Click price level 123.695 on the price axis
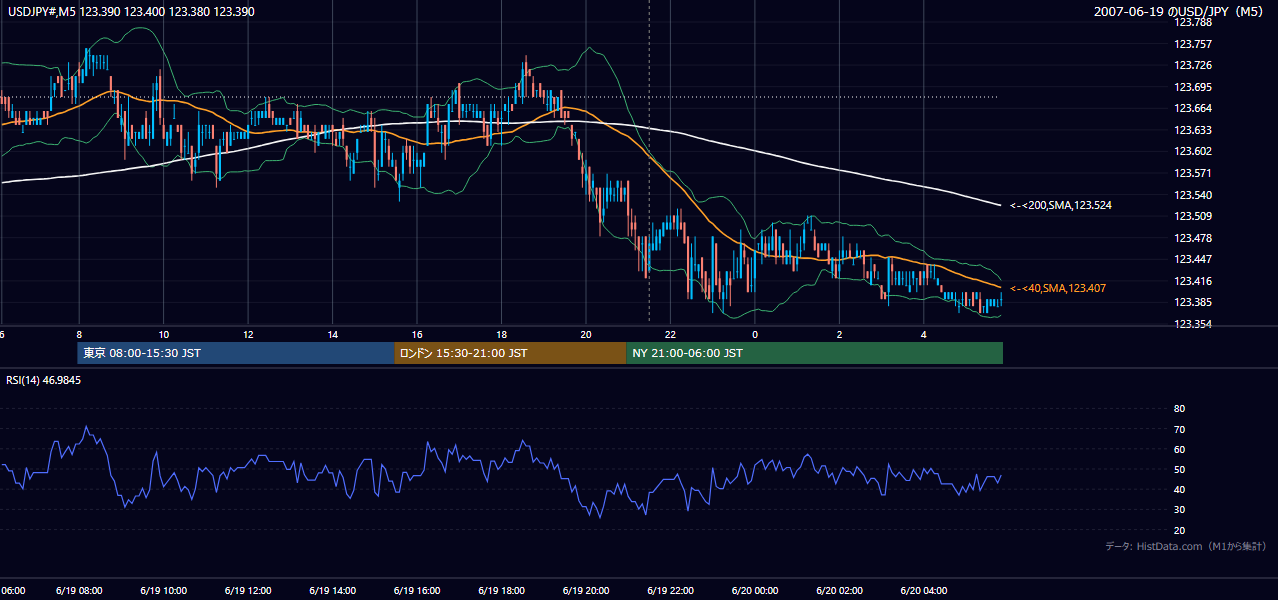Screen dimensions: 1278x600 [x=1191, y=87]
